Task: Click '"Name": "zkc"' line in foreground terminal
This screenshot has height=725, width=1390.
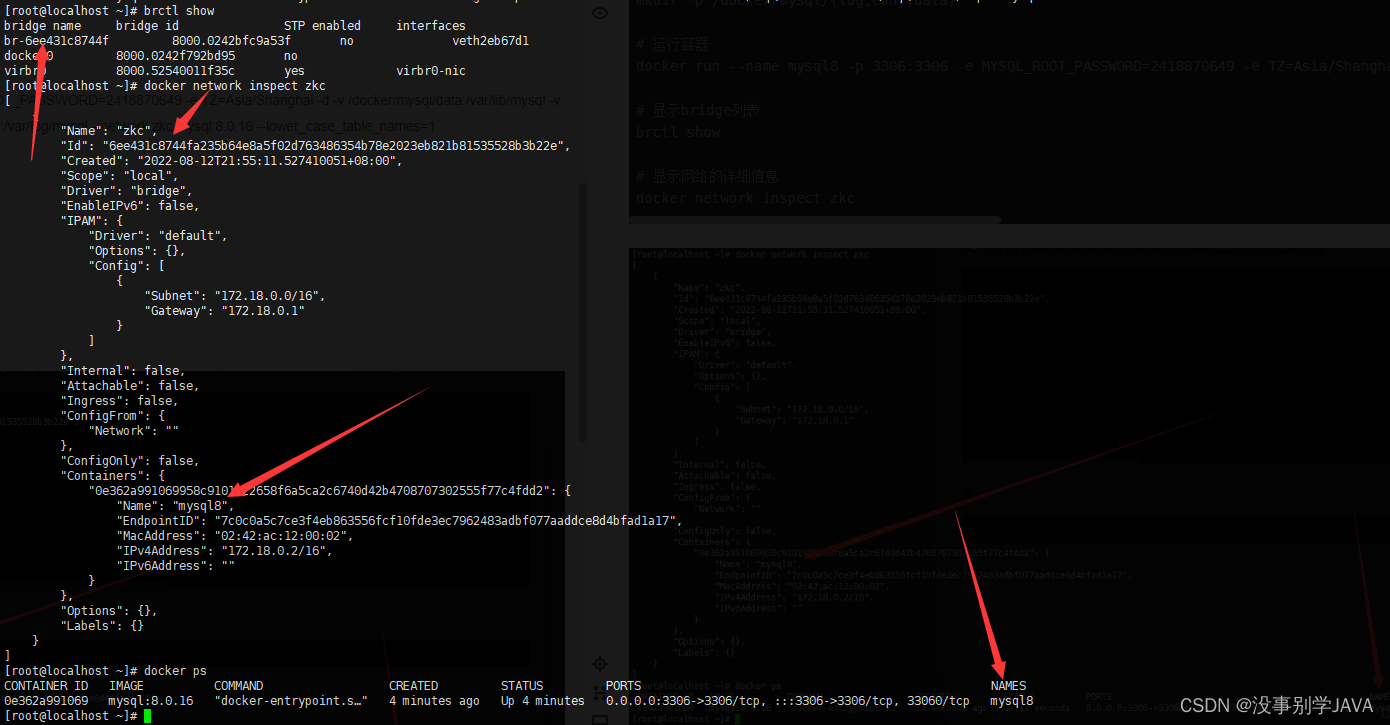Action: pos(109,131)
